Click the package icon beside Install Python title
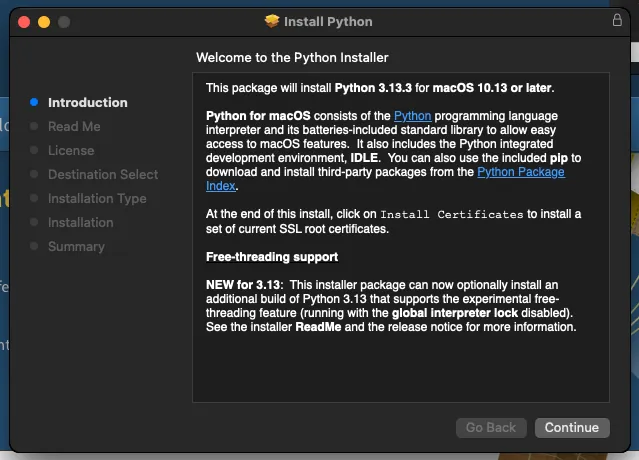Screen dimensions: 639x460 click(x=272, y=21)
